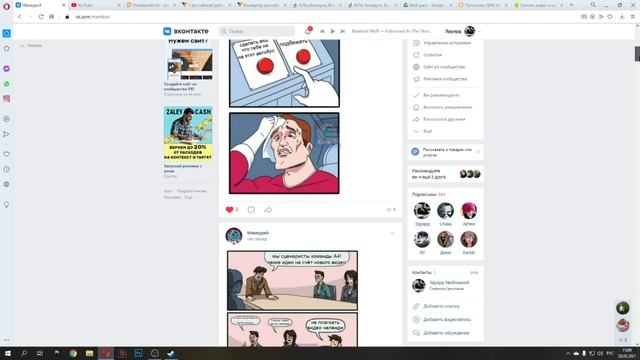Open subscriber Артём's pink-haired avatar

pyautogui.click(x=469, y=211)
